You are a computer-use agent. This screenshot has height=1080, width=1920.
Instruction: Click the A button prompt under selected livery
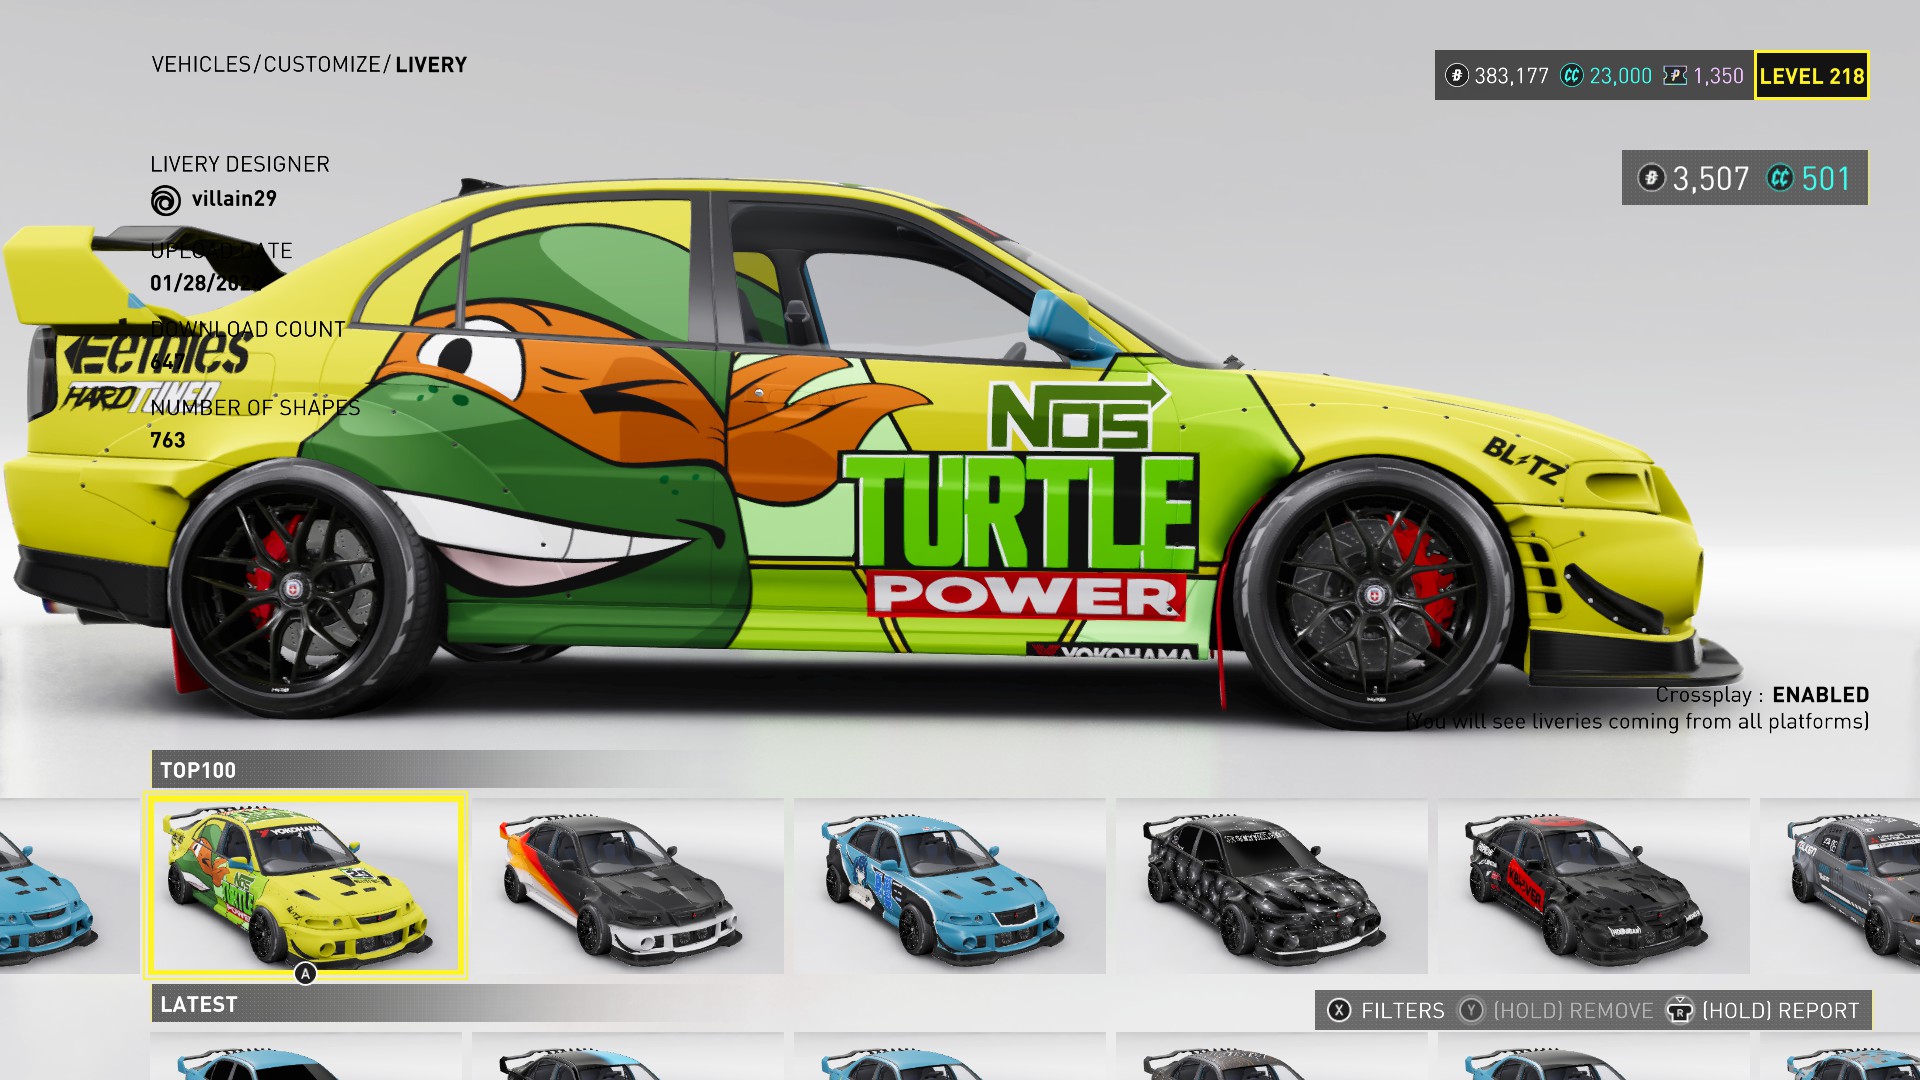point(305,973)
